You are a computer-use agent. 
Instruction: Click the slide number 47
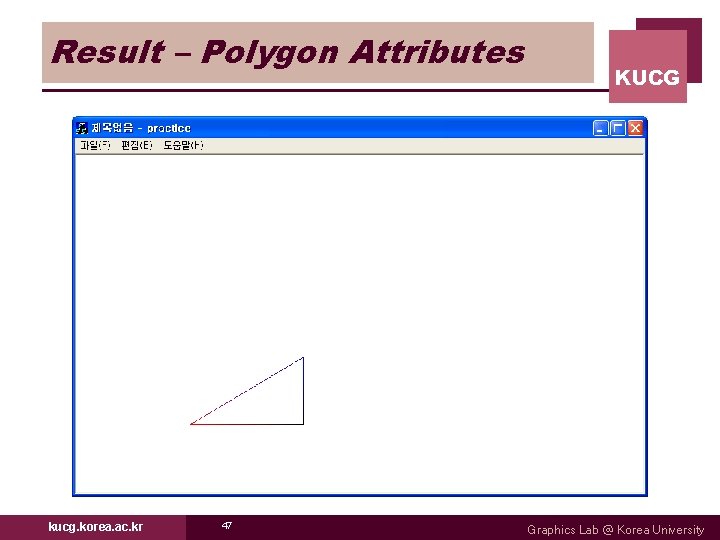227,525
